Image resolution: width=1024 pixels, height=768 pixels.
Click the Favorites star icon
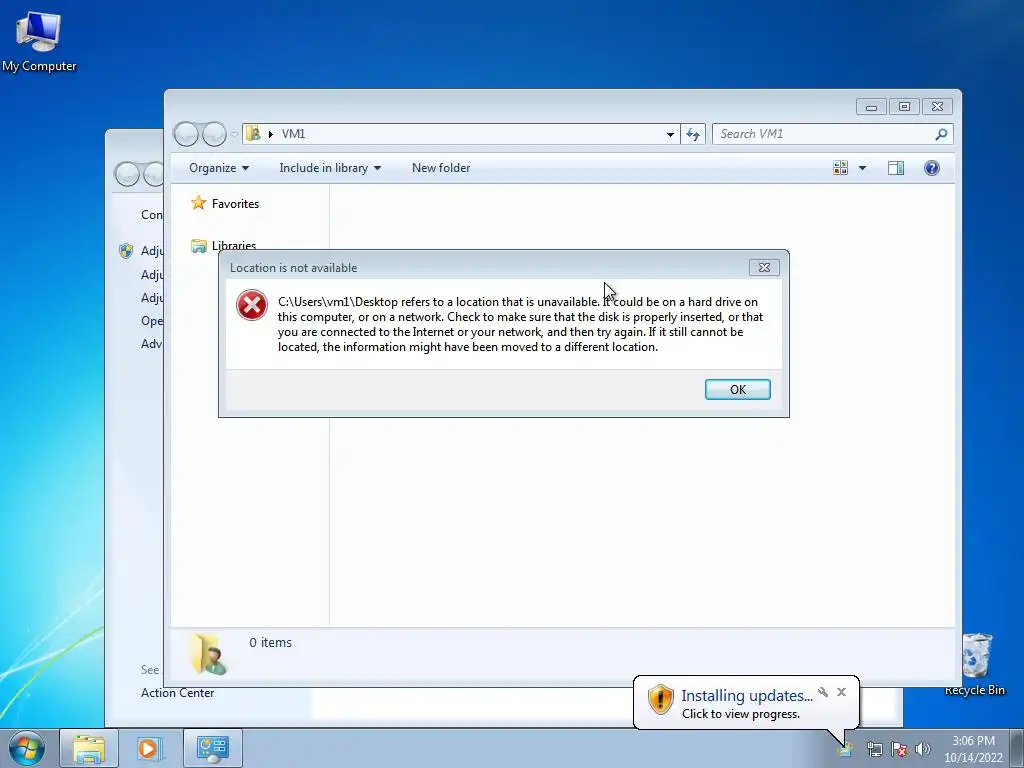click(x=199, y=203)
